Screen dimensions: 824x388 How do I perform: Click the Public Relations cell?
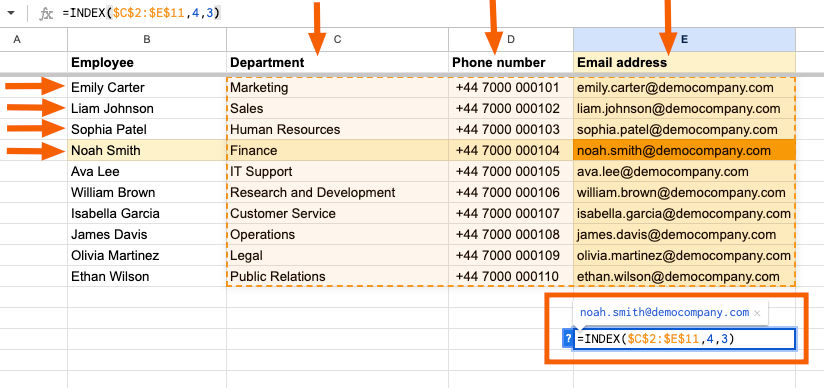coord(337,277)
